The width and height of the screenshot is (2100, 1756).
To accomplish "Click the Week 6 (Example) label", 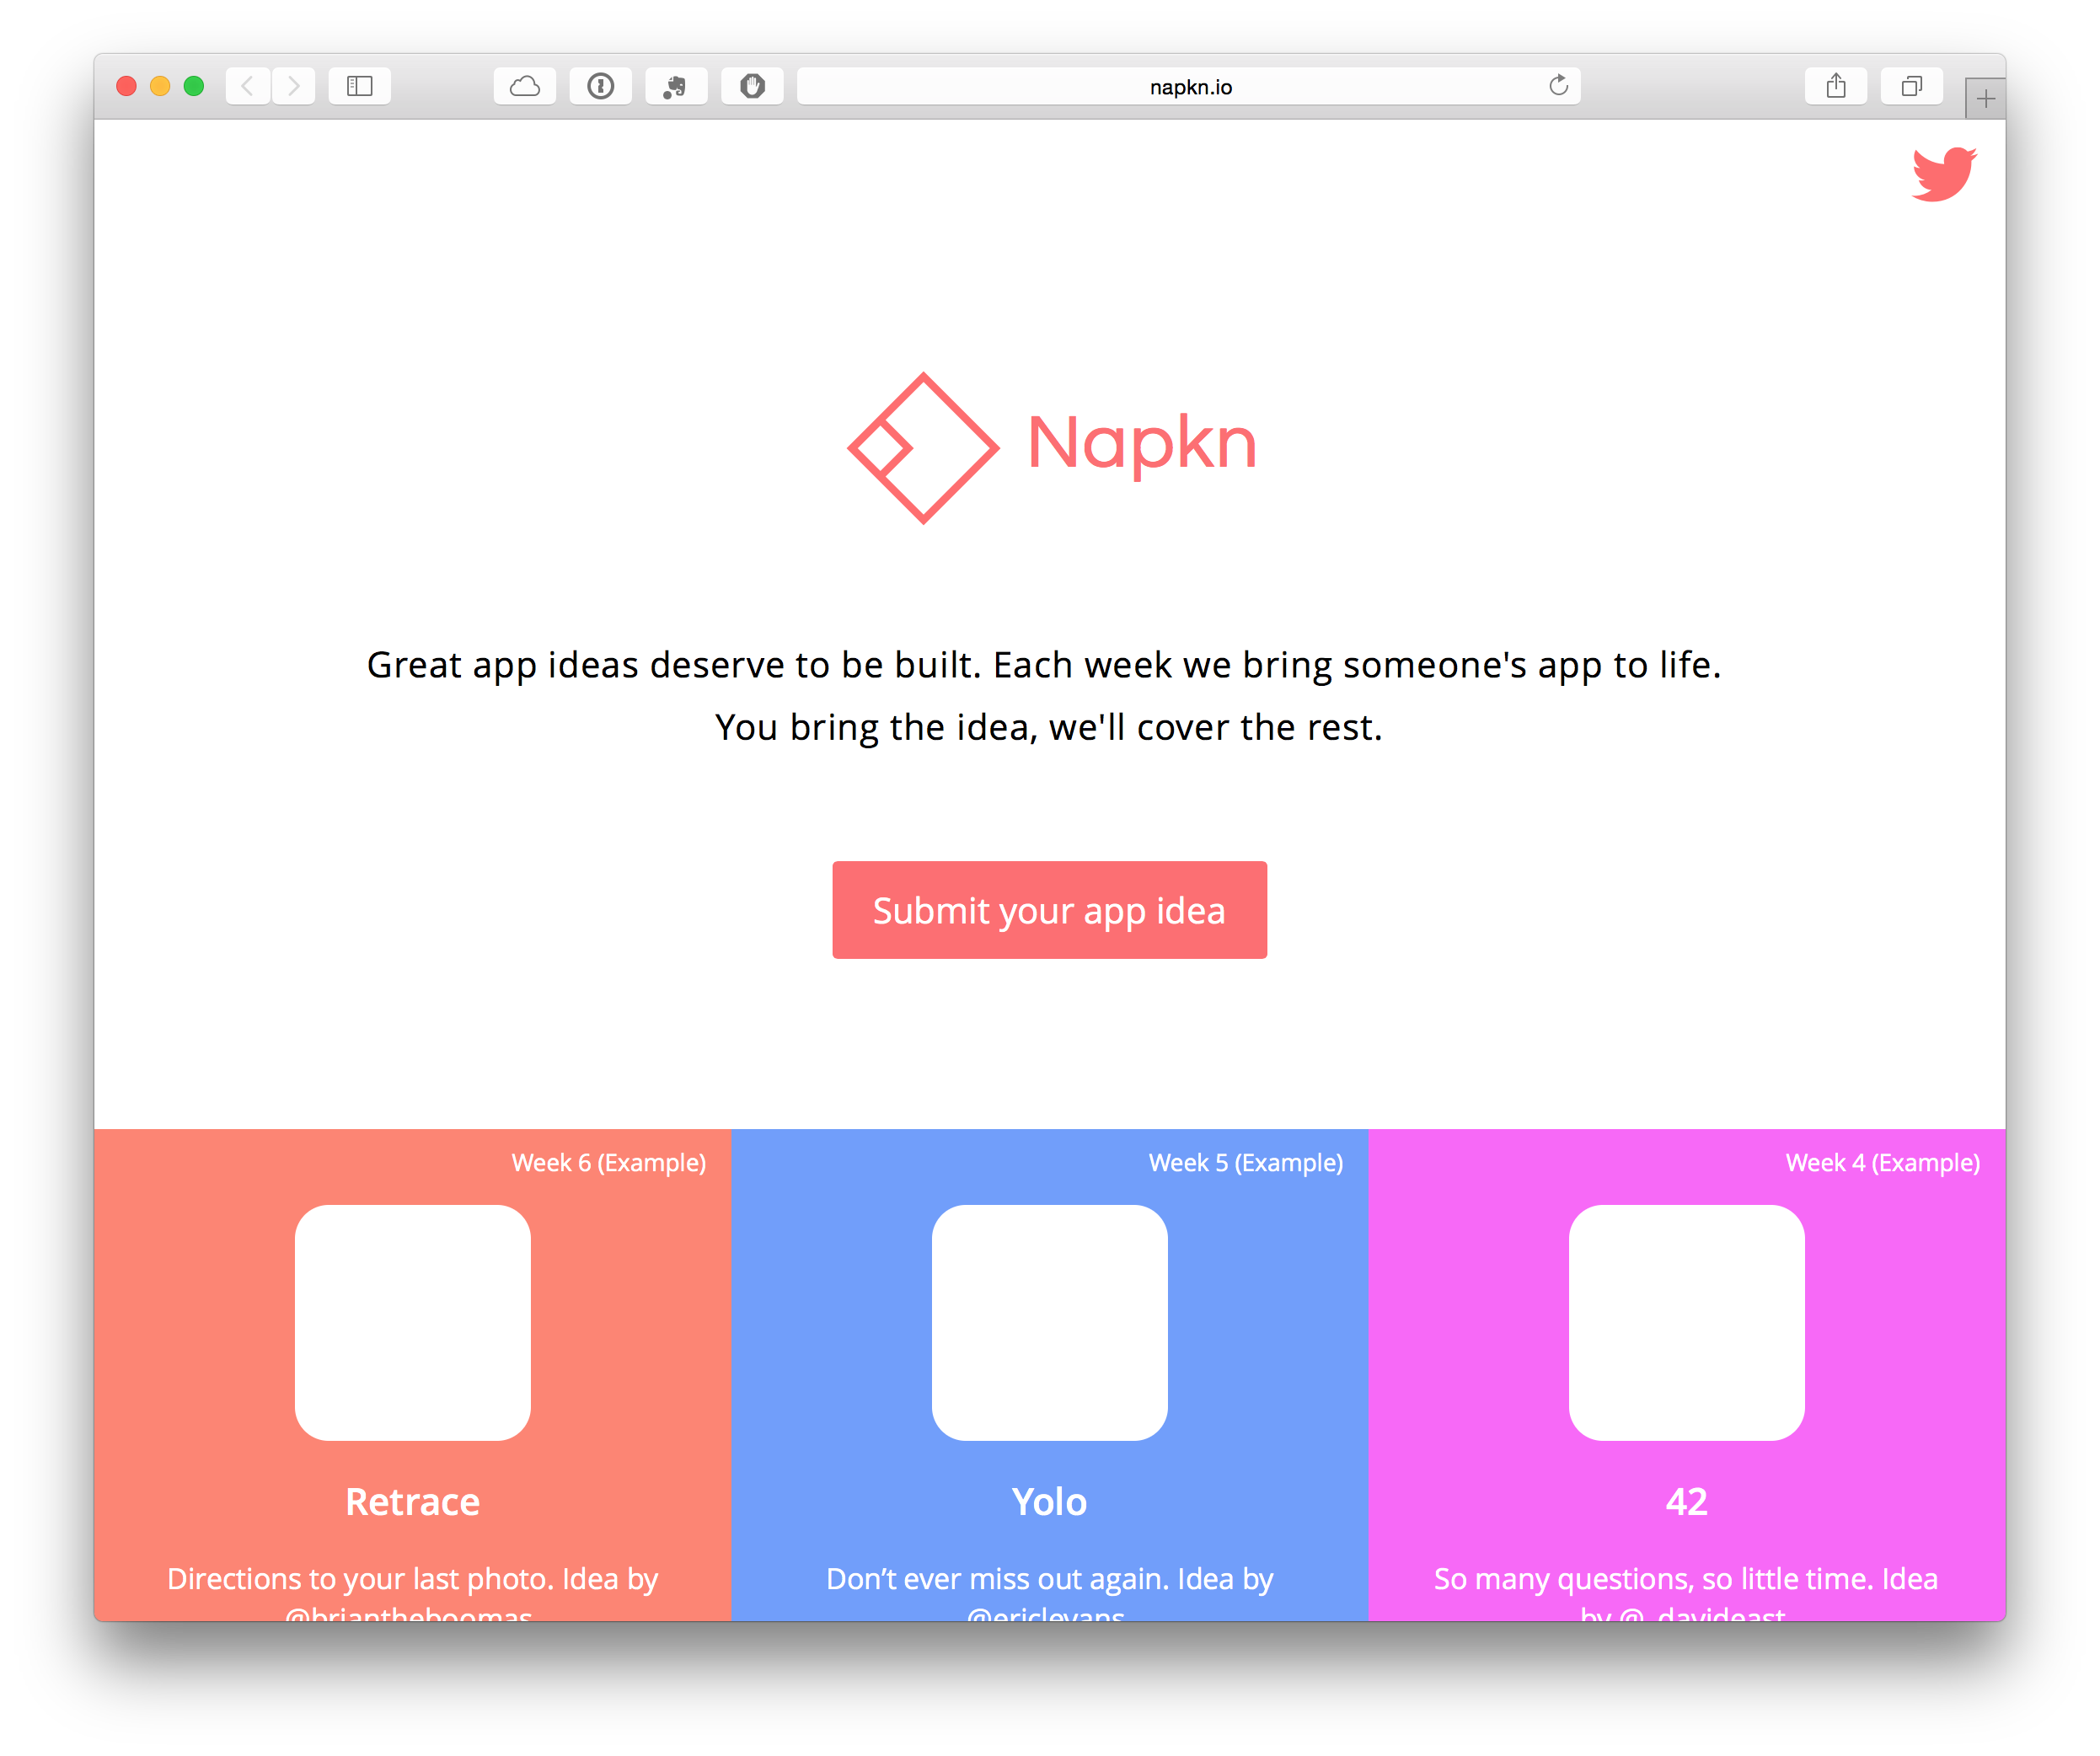I will 608,1162.
